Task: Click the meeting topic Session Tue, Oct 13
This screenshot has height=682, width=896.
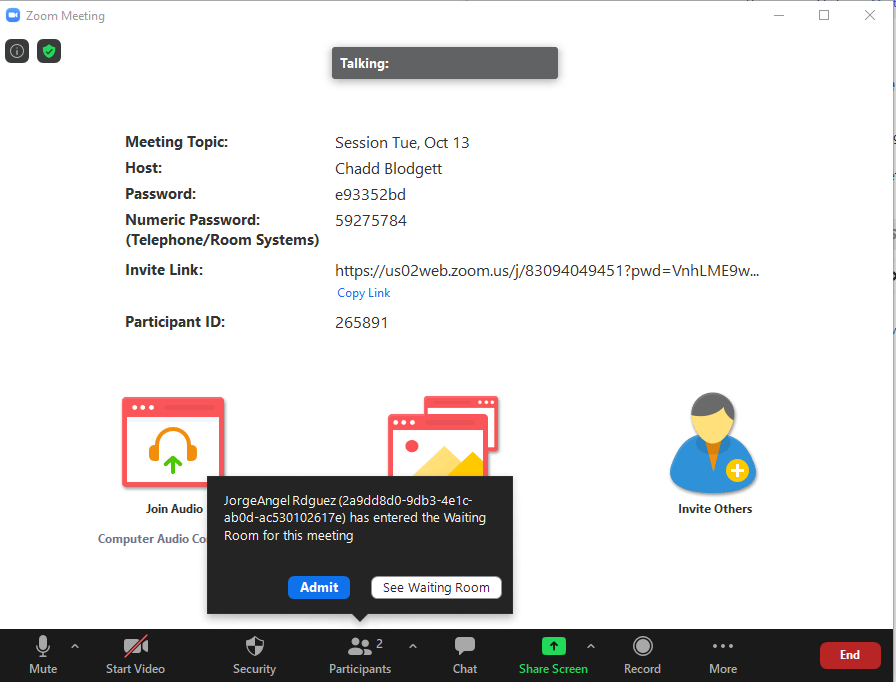Action: tap(402, 143)
